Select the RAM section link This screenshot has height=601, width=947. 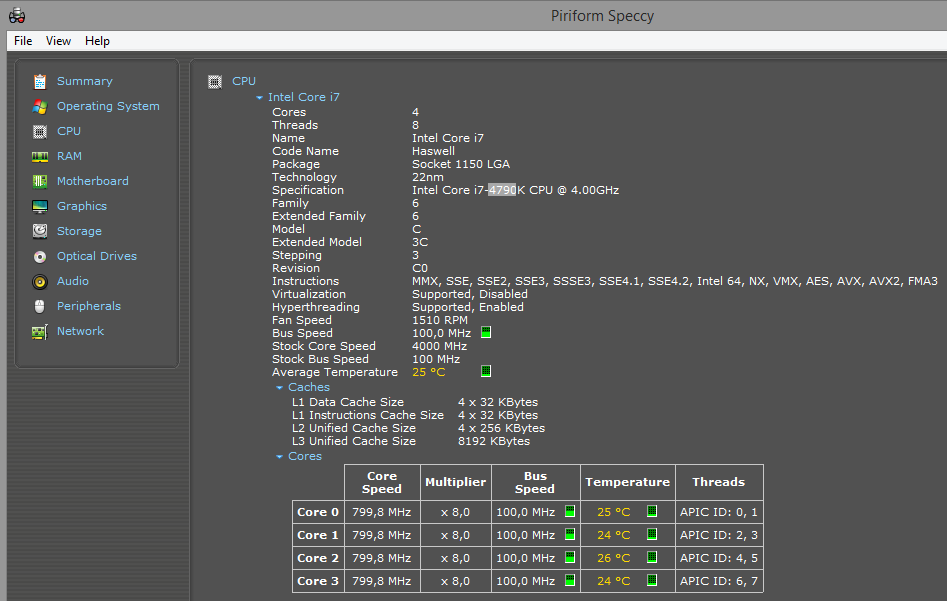(69, 156)
